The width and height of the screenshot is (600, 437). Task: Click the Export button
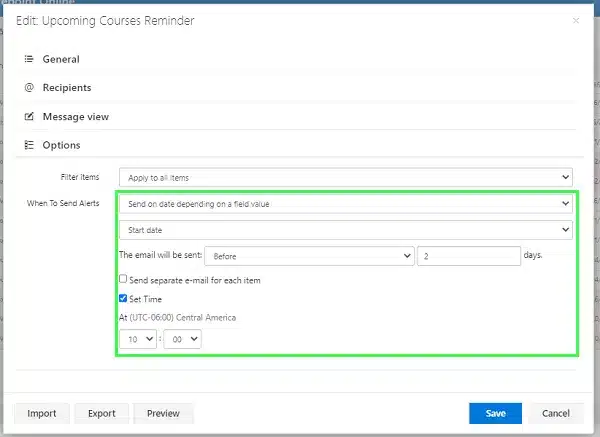click(101, 413)
